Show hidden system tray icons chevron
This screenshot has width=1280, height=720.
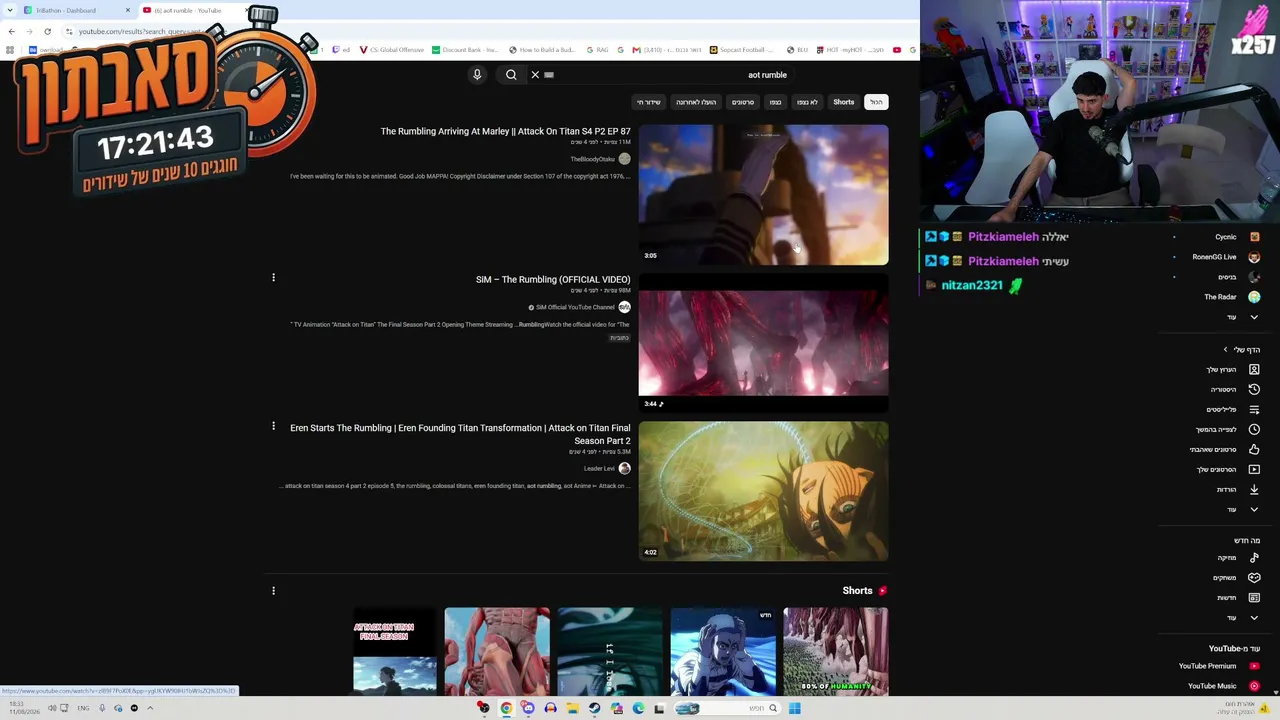150,708
